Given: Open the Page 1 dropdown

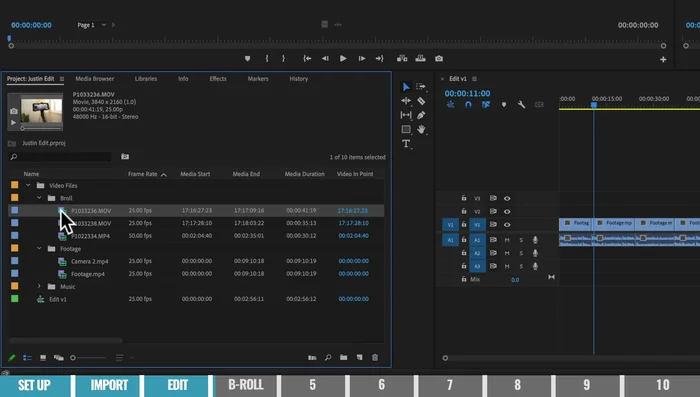Looking at the screenshot, I should click(x=92, y=25).
